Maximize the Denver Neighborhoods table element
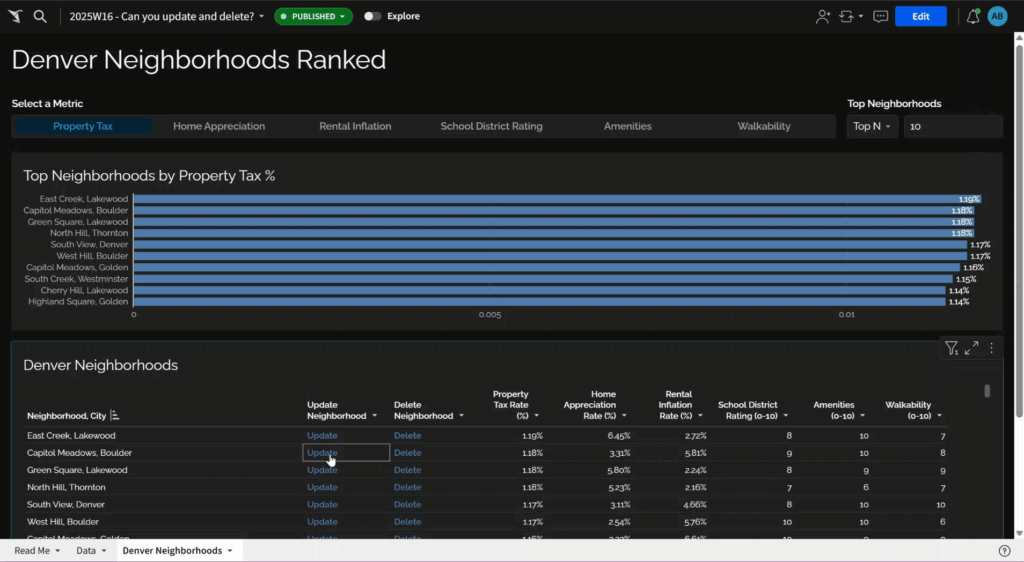 (x=972, y=348)
